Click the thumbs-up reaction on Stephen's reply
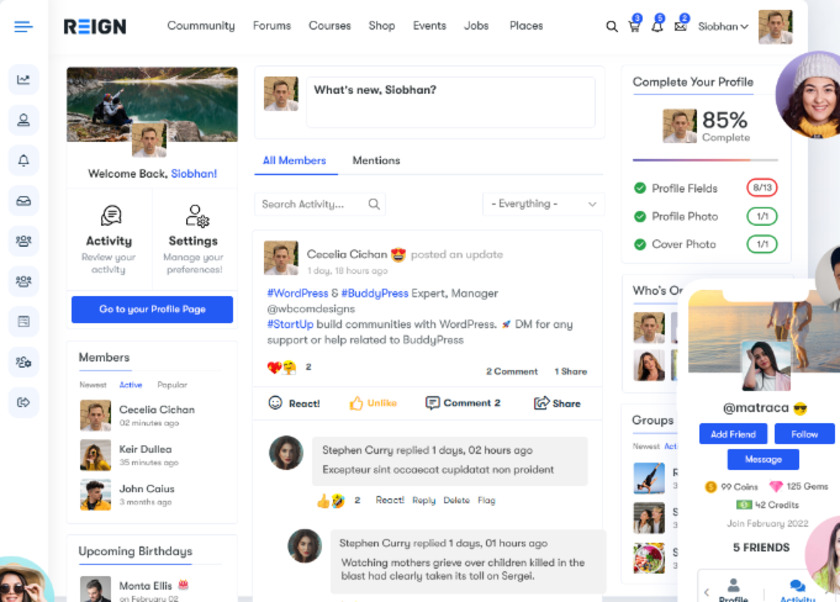 [323, 501]
